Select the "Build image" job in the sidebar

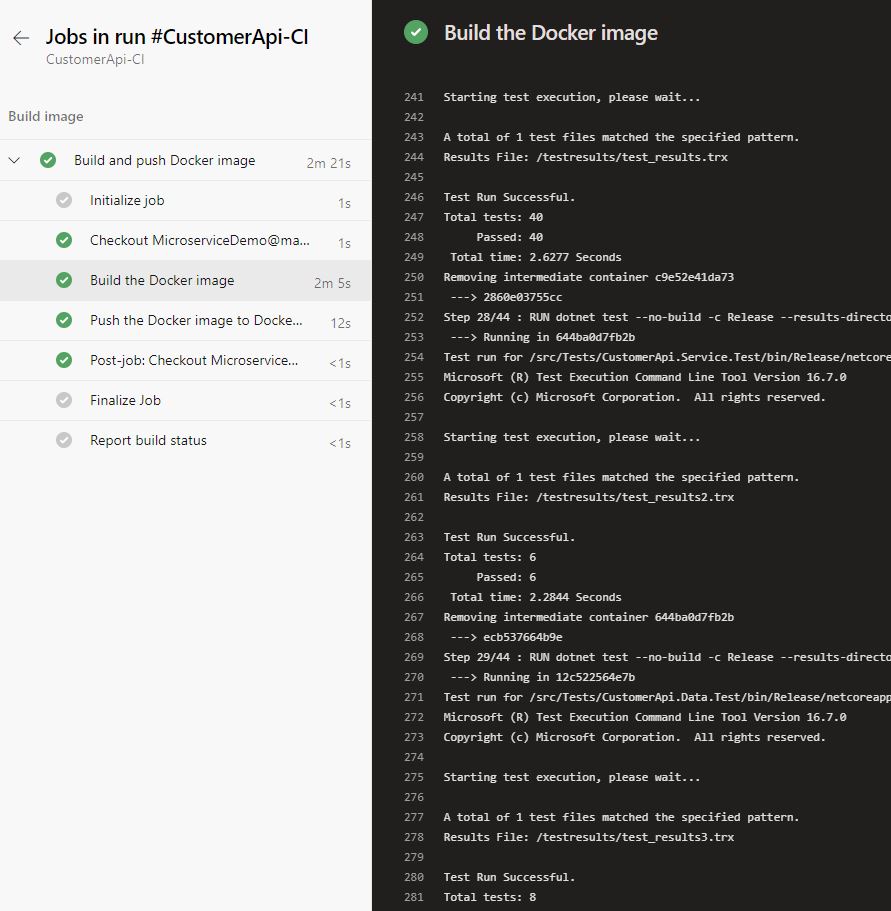(x=45, y=116)
